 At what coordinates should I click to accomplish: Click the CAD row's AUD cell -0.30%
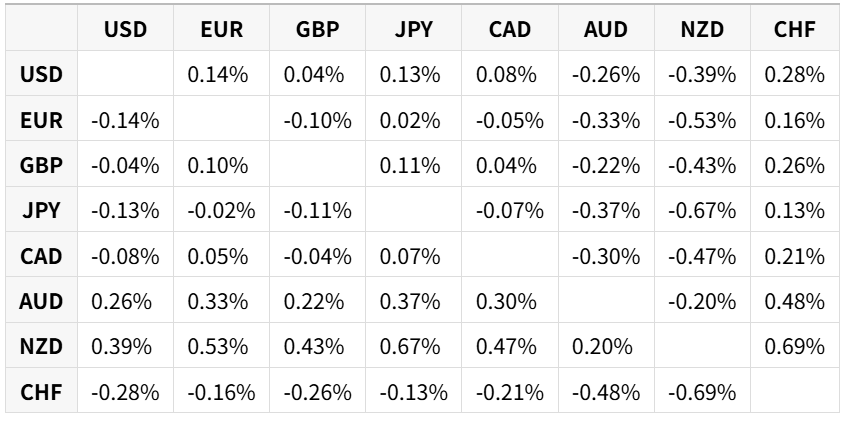click(x=606, y=255)
